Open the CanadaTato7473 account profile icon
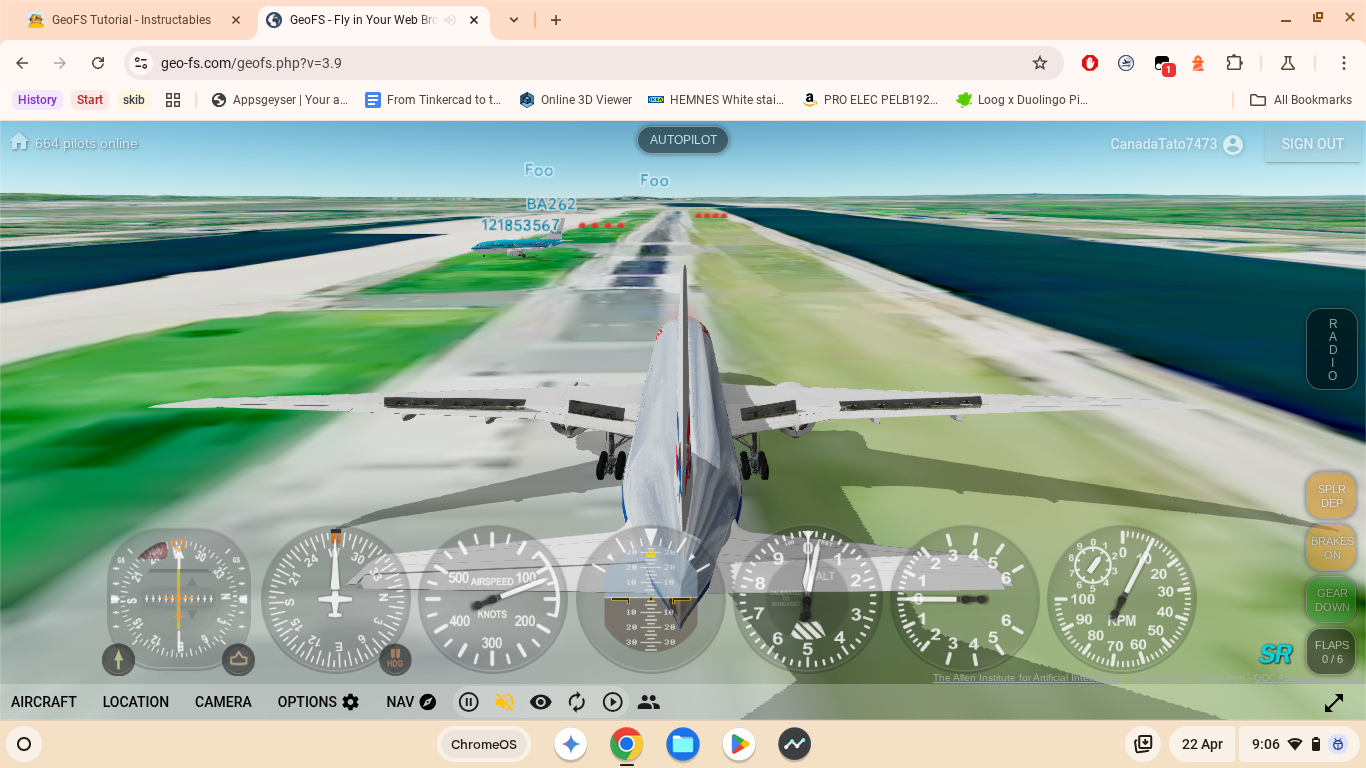The height and width of the screenshot is (768, 1366). point(1232,144)
